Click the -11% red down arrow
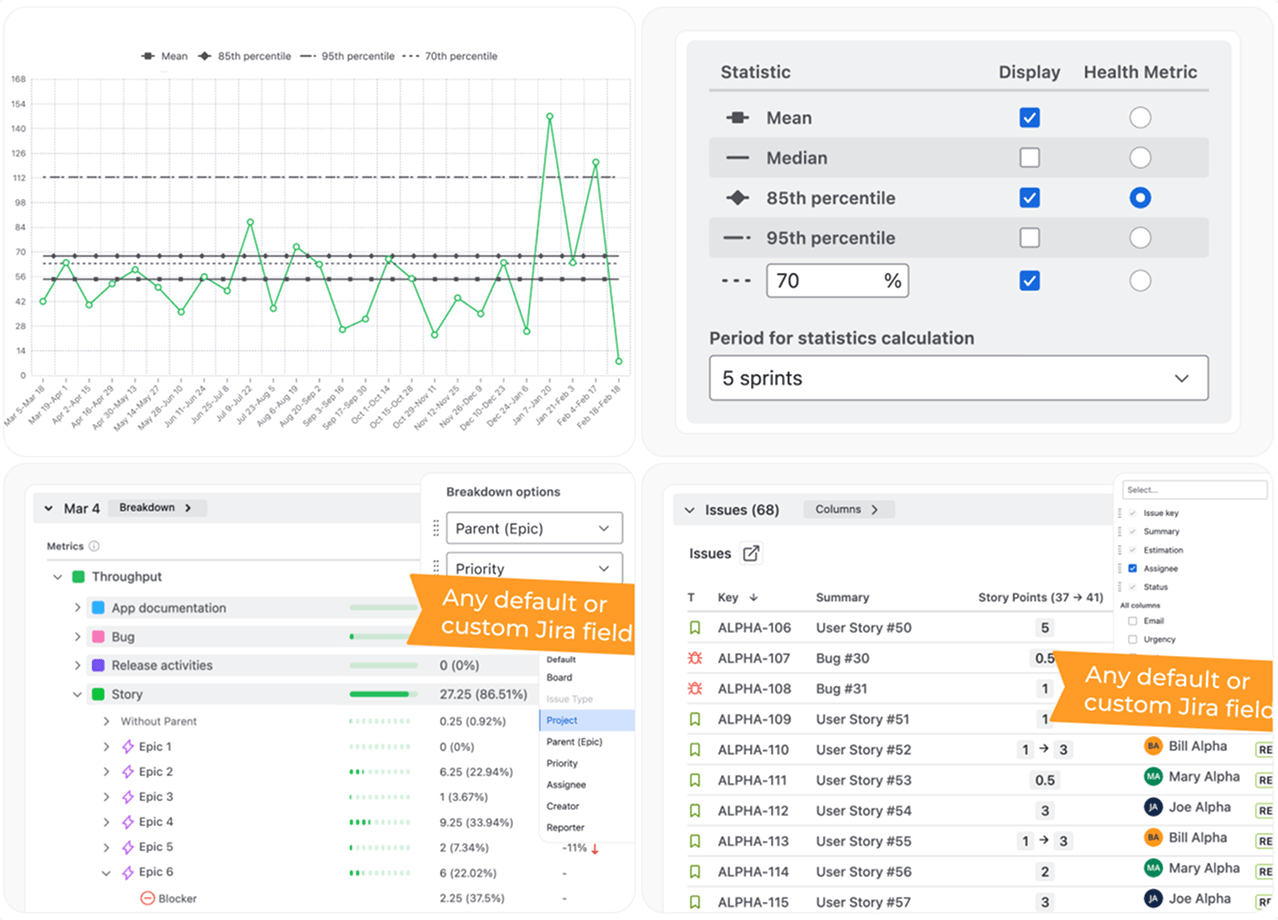Screen dimensions: 1278x920 (595, 849)
